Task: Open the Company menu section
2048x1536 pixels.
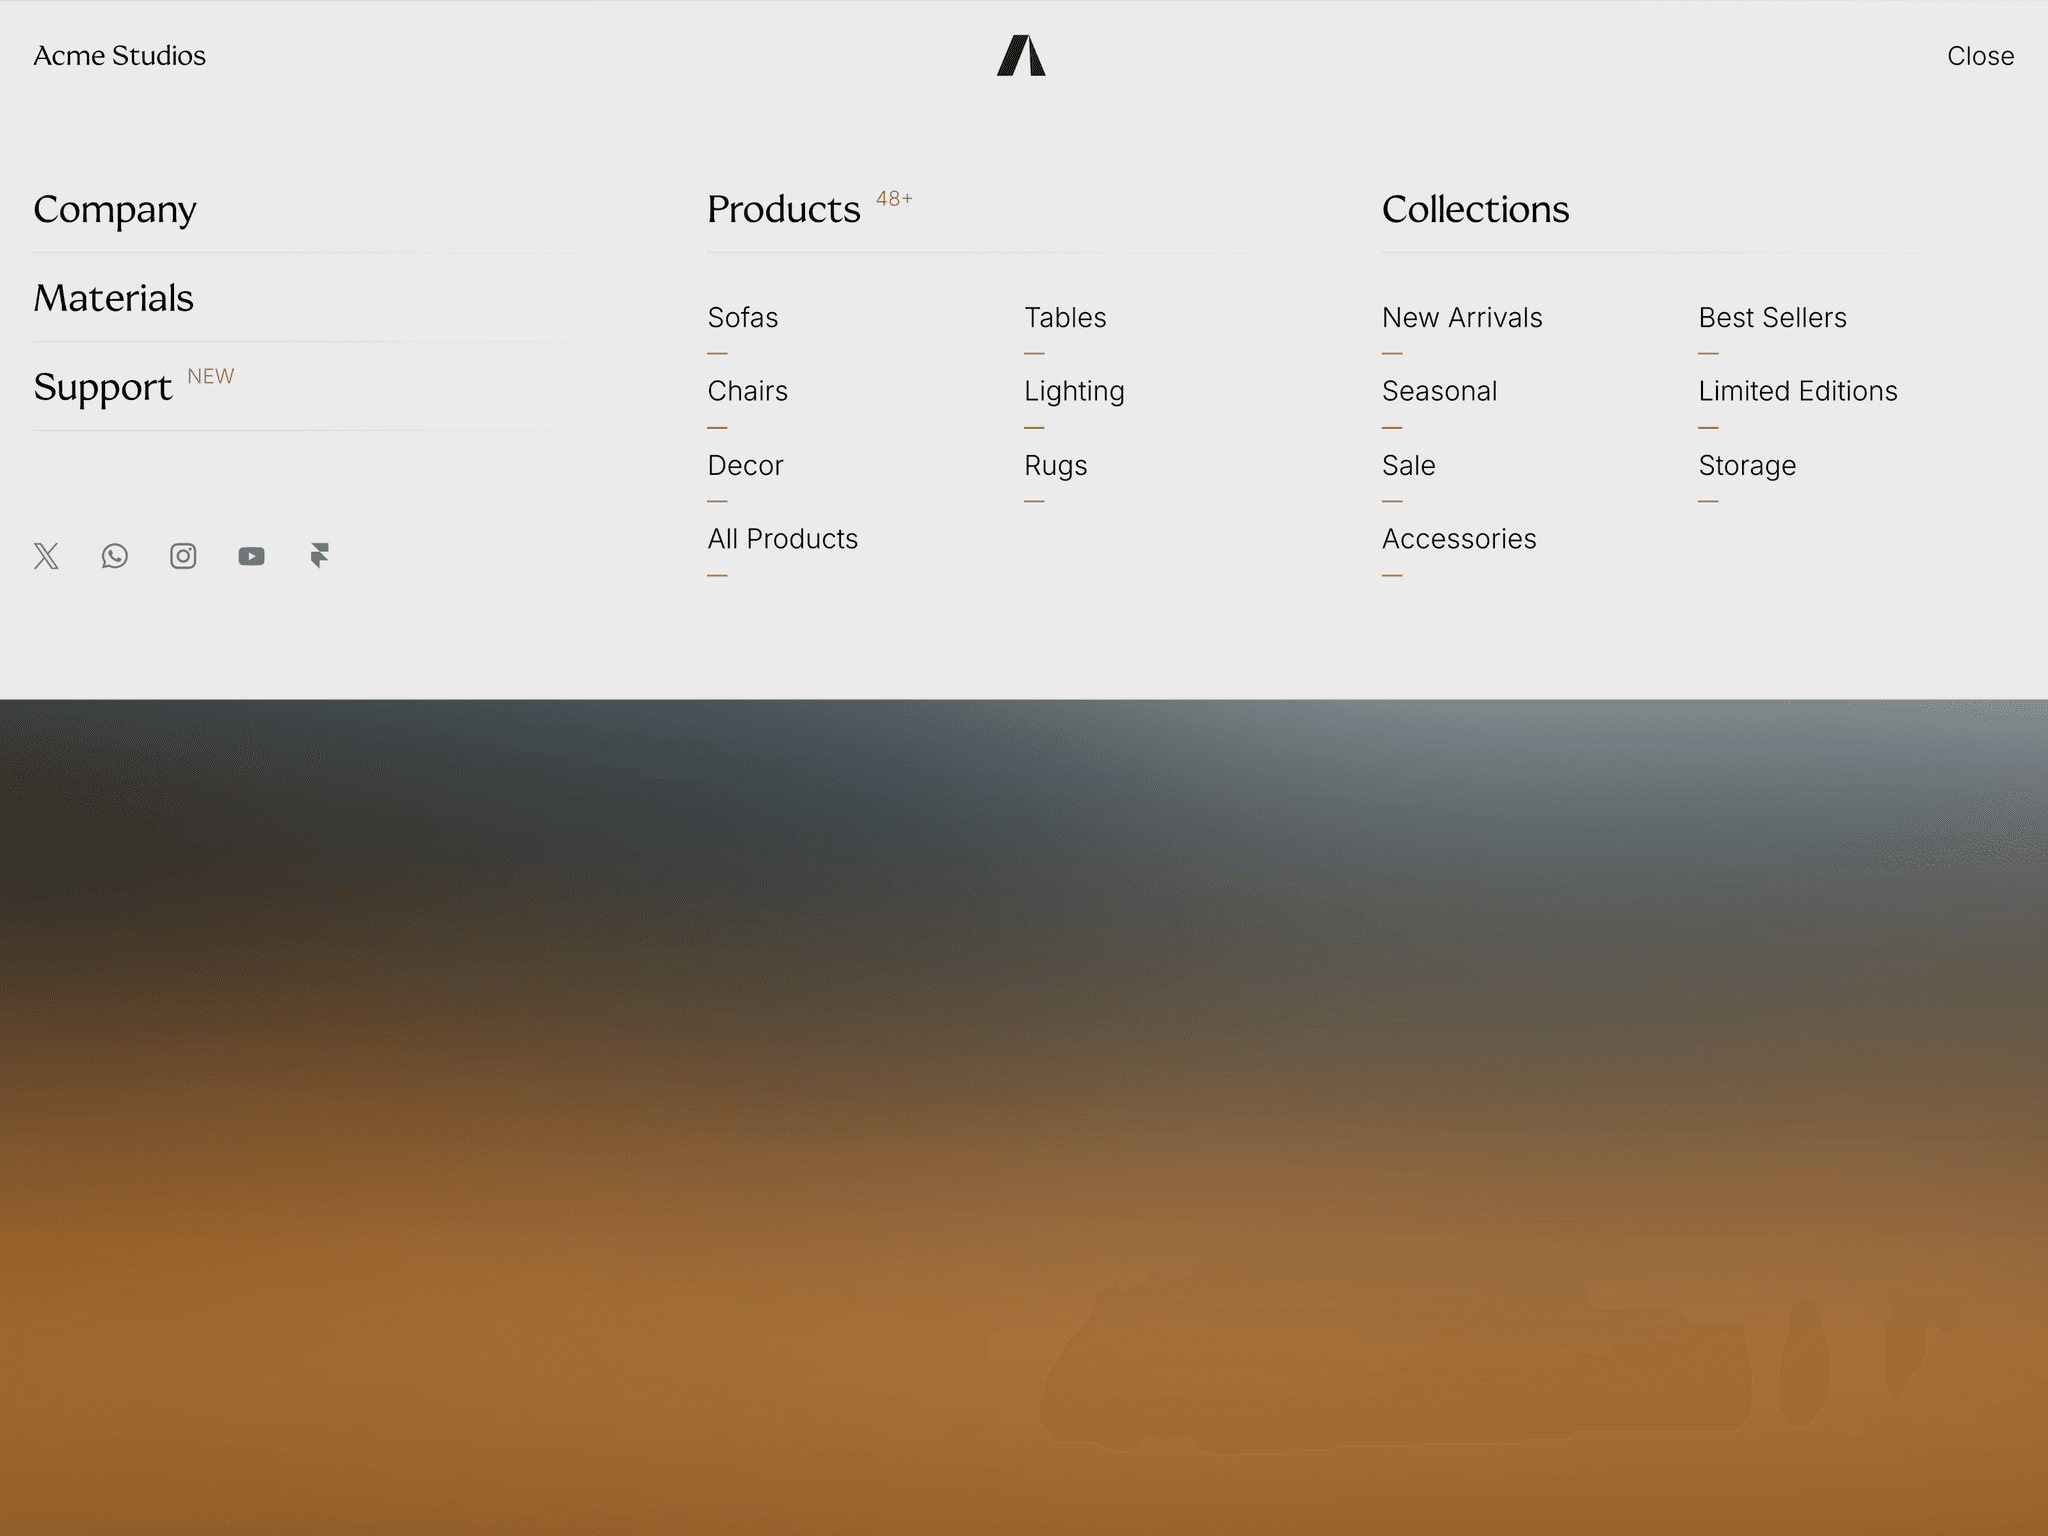Action: tap(115, 210)
